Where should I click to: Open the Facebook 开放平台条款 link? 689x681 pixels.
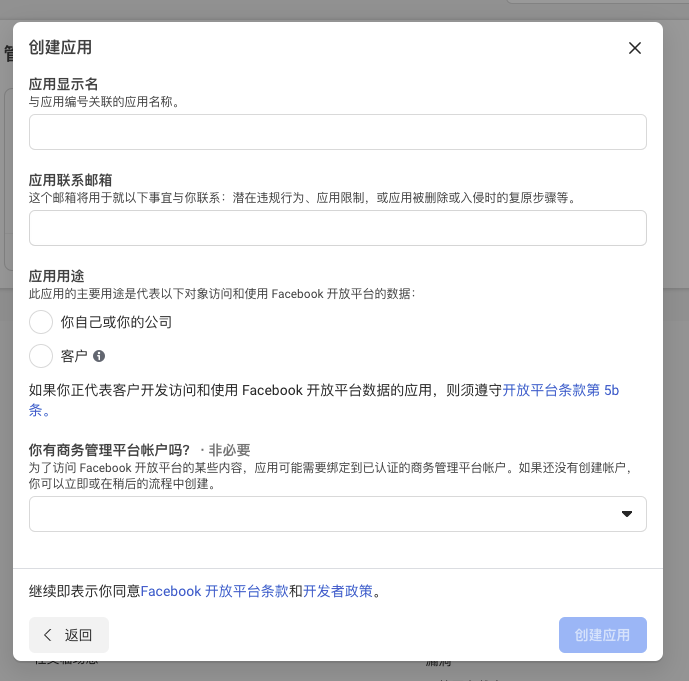pos(214,591)
